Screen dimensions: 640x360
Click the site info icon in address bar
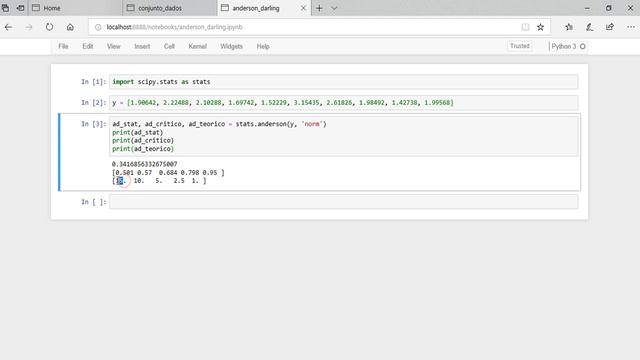pos(98,27)
